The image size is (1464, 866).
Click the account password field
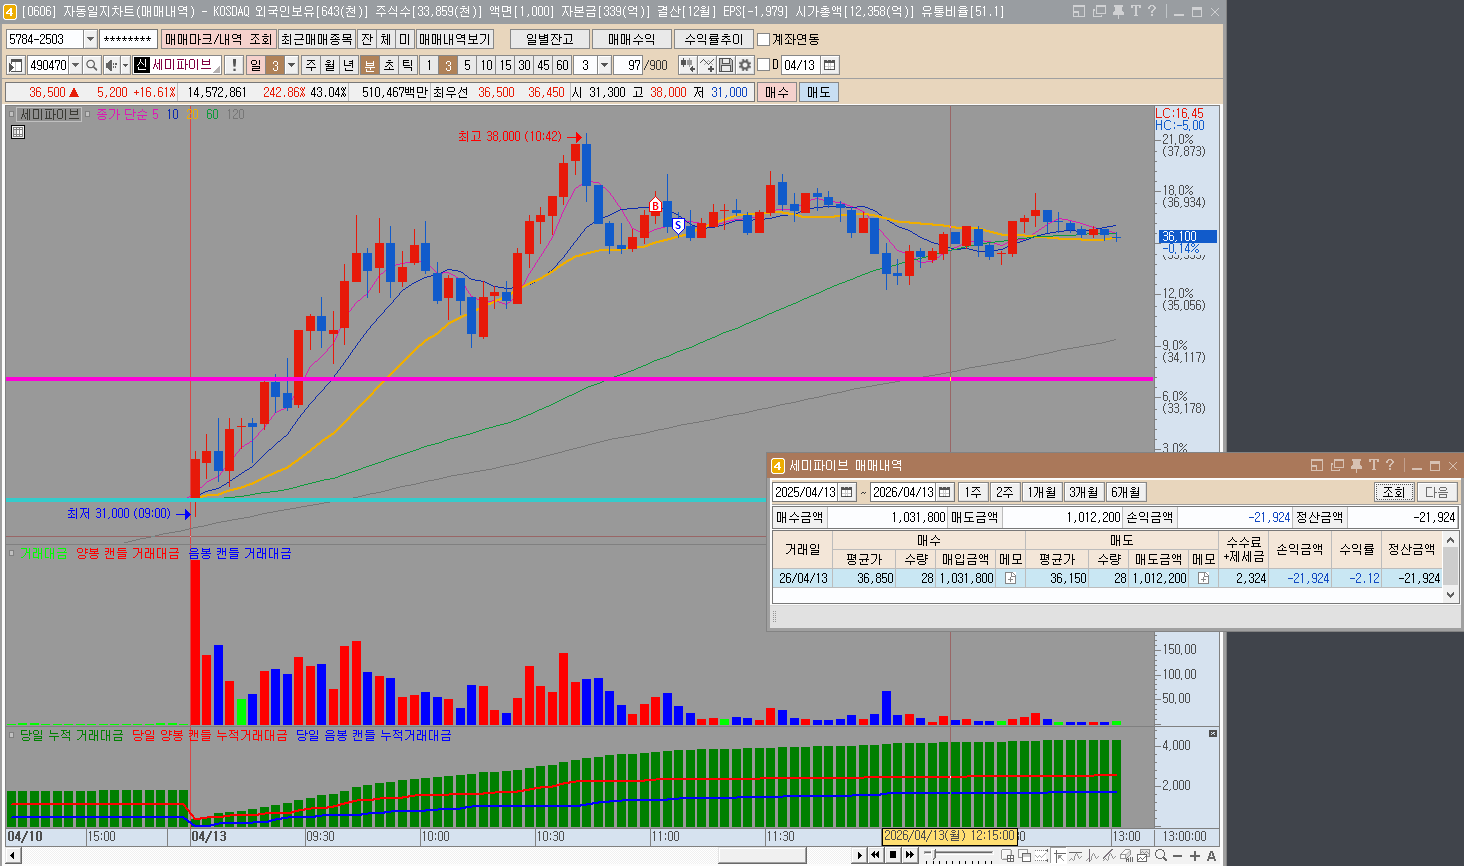[128, 39]
